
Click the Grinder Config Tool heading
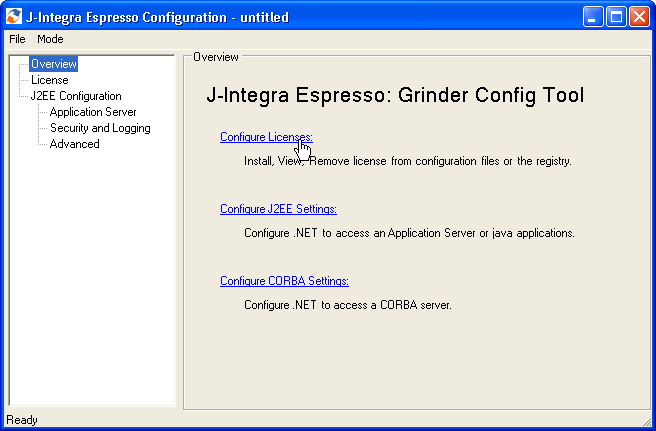click(394, 96)
